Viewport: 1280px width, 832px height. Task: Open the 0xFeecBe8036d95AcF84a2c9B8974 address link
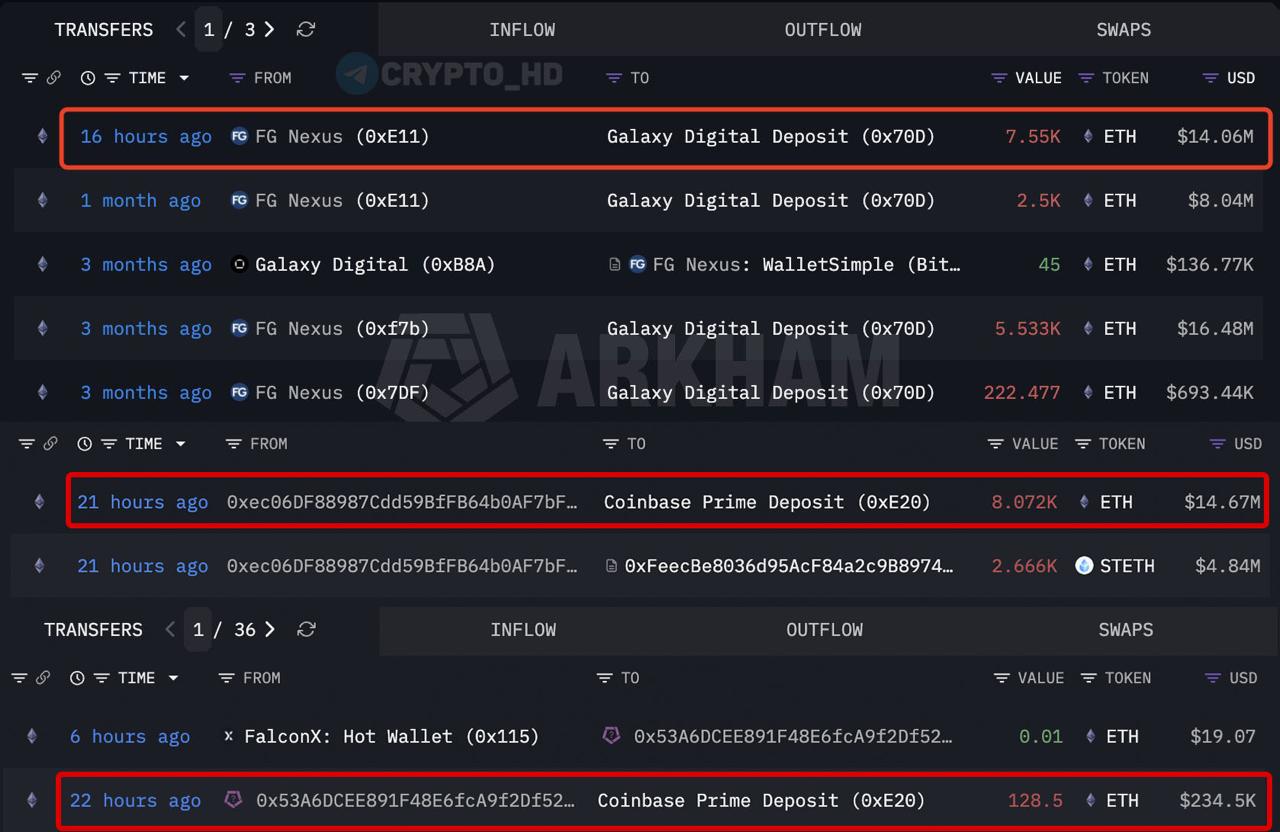(789, 566)
